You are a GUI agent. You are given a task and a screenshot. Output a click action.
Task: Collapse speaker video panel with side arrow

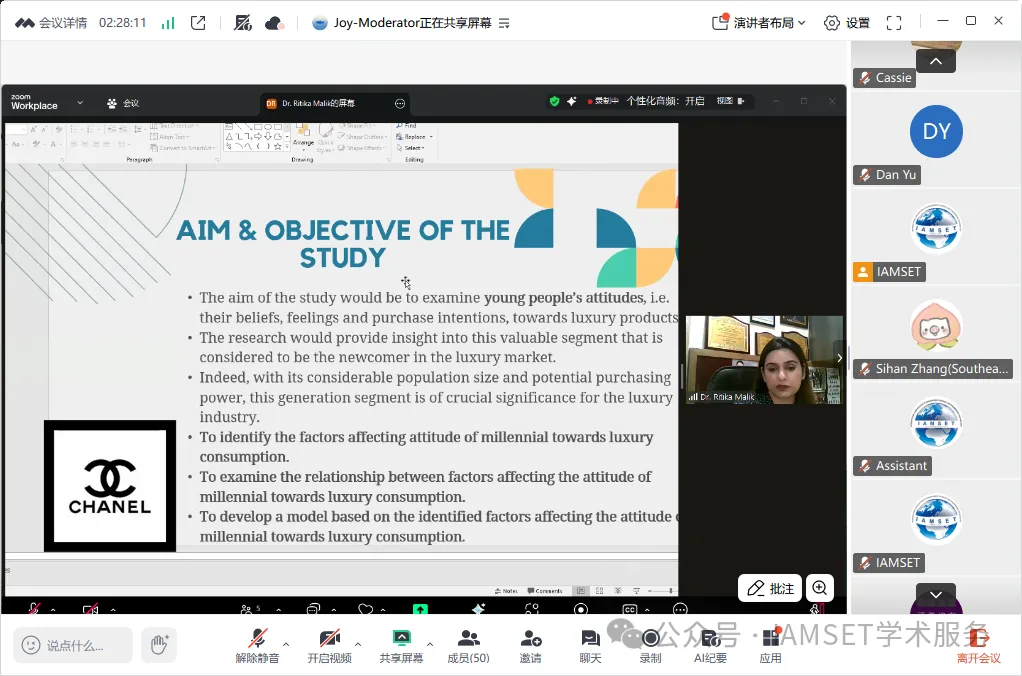(x=840, y=357)
